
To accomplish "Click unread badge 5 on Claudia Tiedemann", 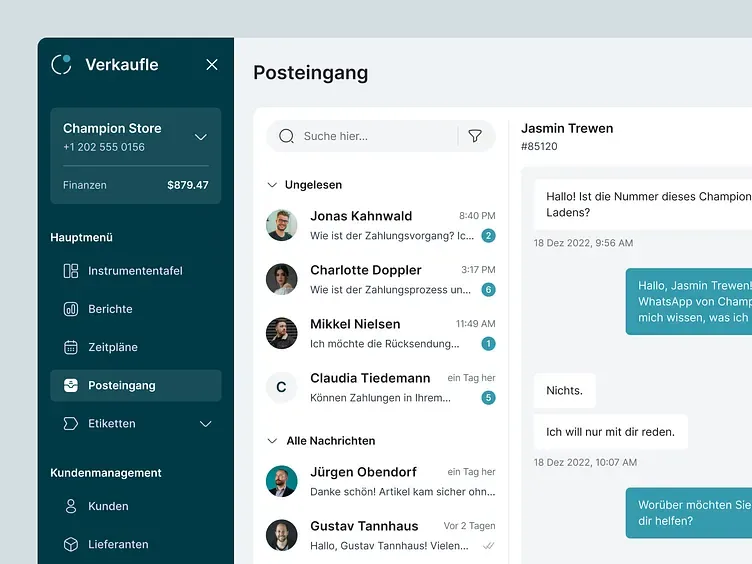I will [x=488, y=398].
